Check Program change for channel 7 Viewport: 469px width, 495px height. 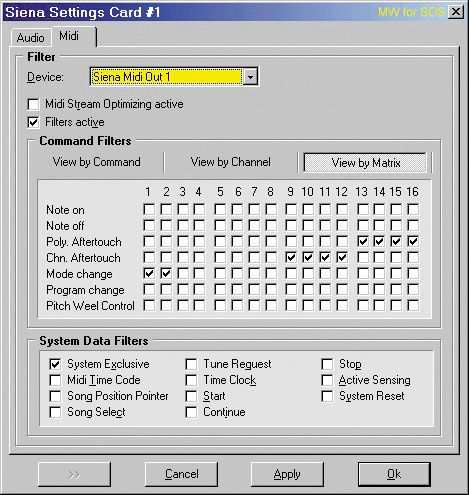254,289
